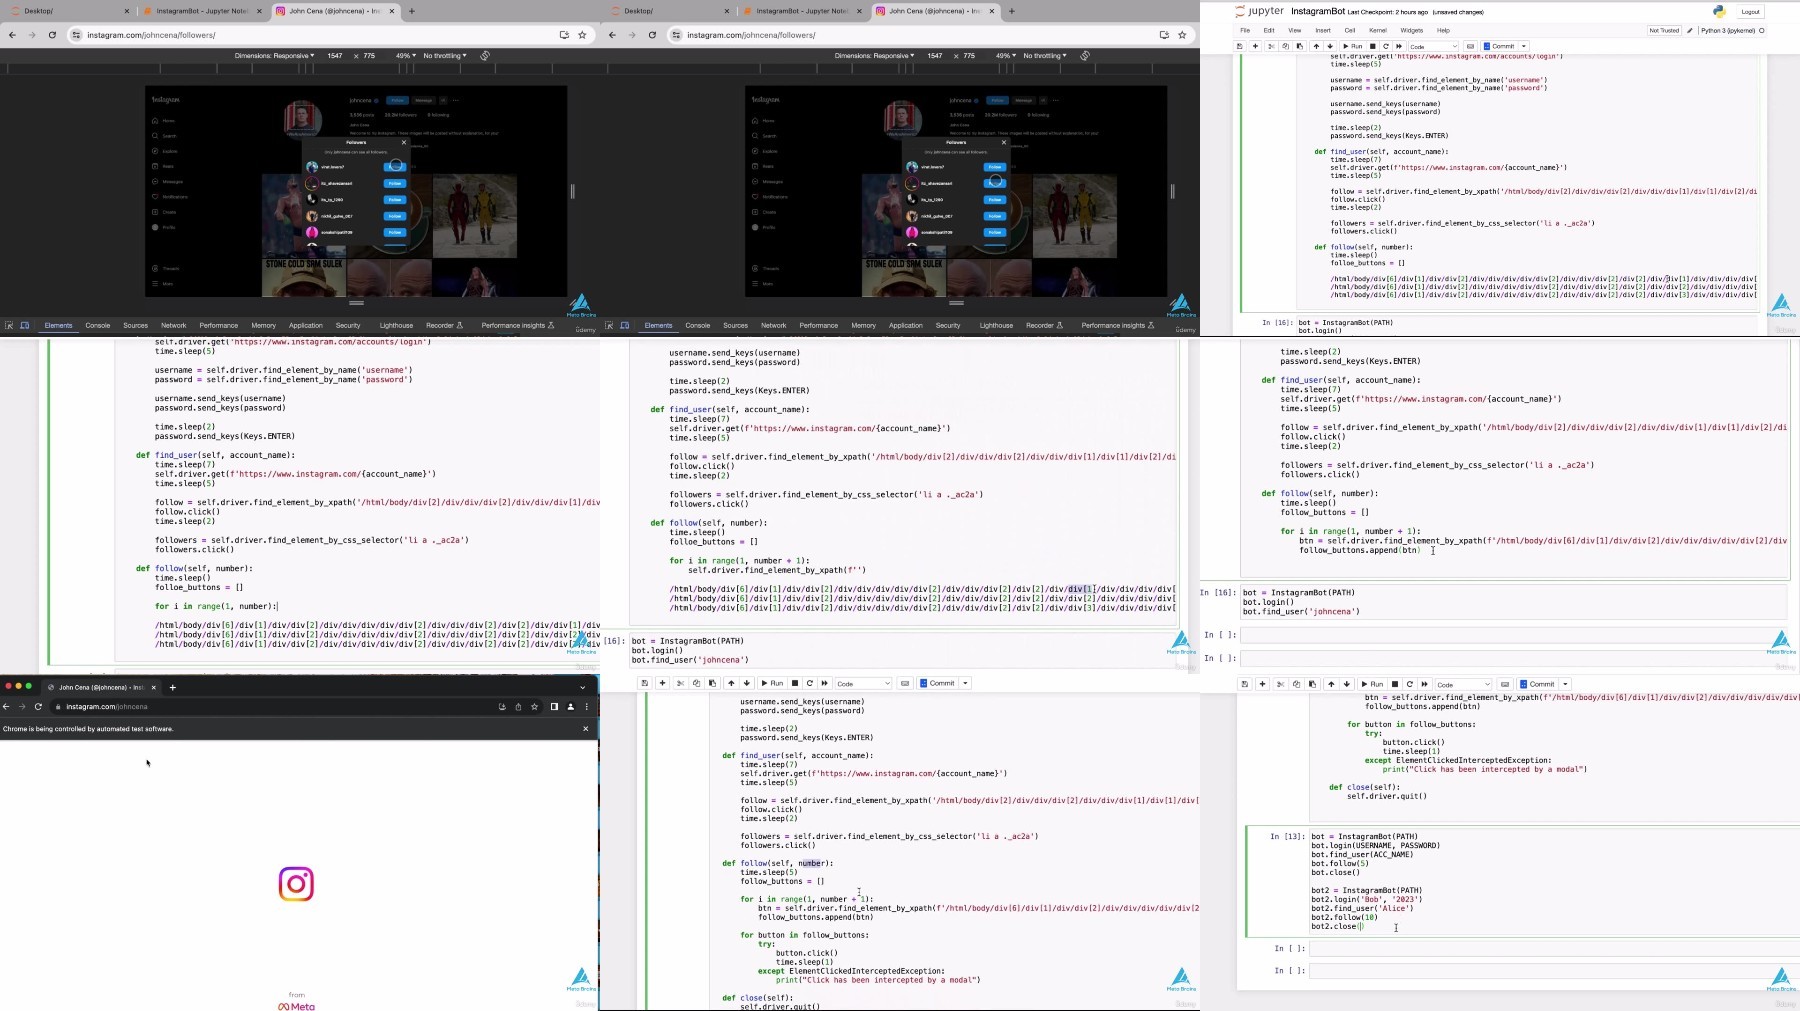
Task: Paste cells icon in lower-middle notebook toolbar
Action: [x=712, y=683]
